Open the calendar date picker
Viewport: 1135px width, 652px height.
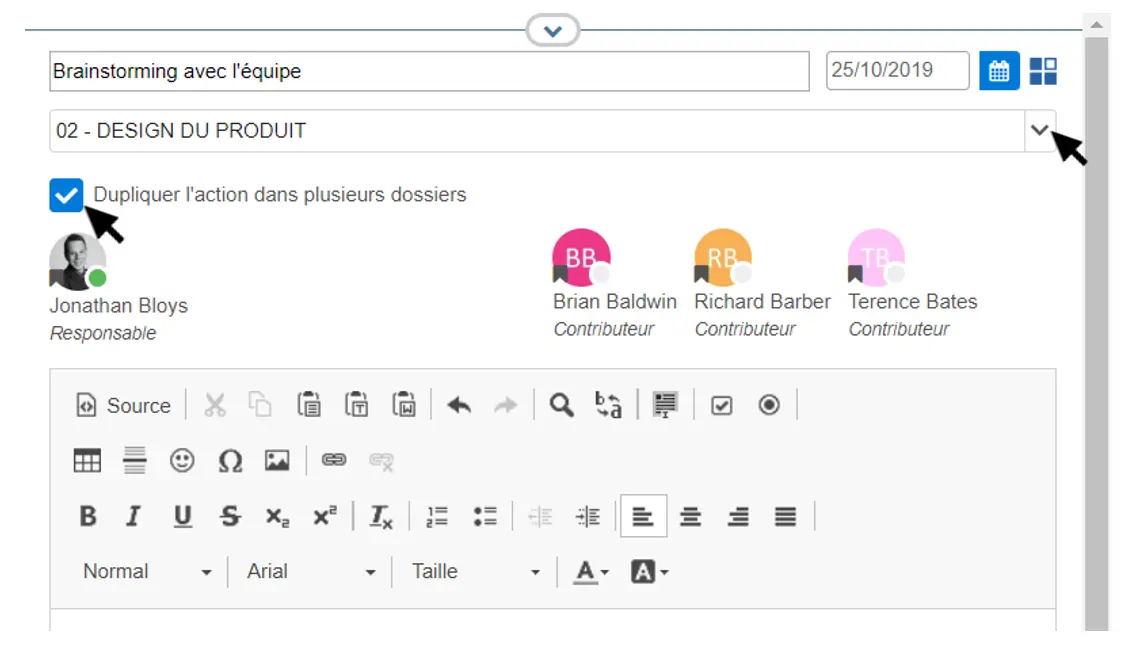999,71
